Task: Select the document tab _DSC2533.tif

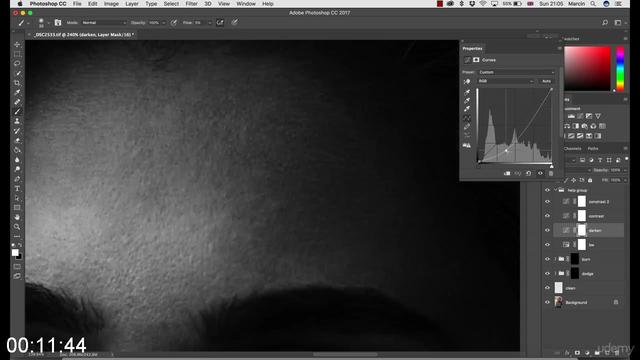Action: (83, 35)
